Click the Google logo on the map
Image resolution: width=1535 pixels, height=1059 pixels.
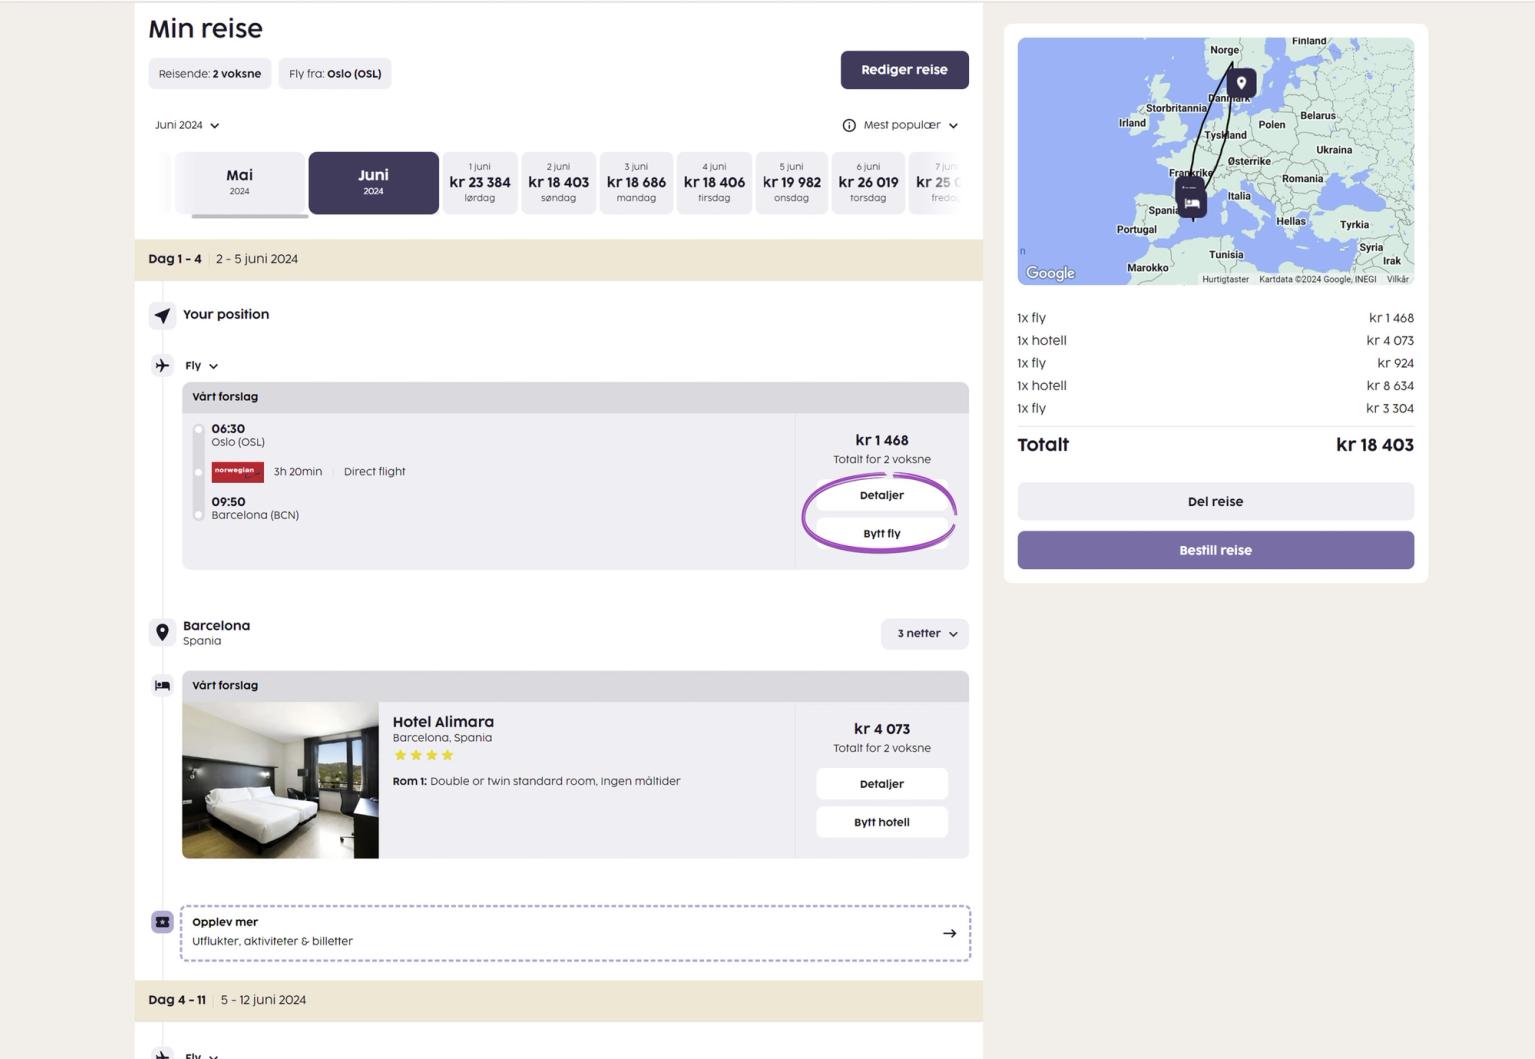pyautogui.click(x=1050, y=273)
